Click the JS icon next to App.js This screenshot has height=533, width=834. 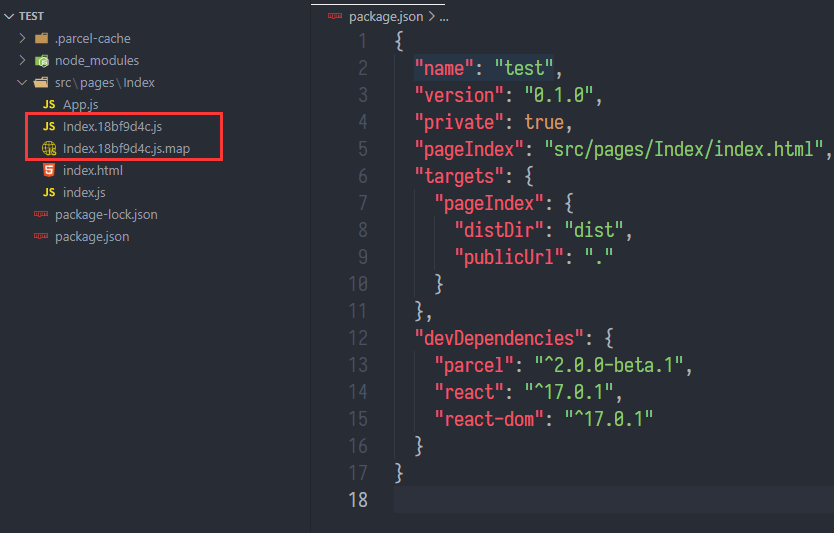(49, 104)
